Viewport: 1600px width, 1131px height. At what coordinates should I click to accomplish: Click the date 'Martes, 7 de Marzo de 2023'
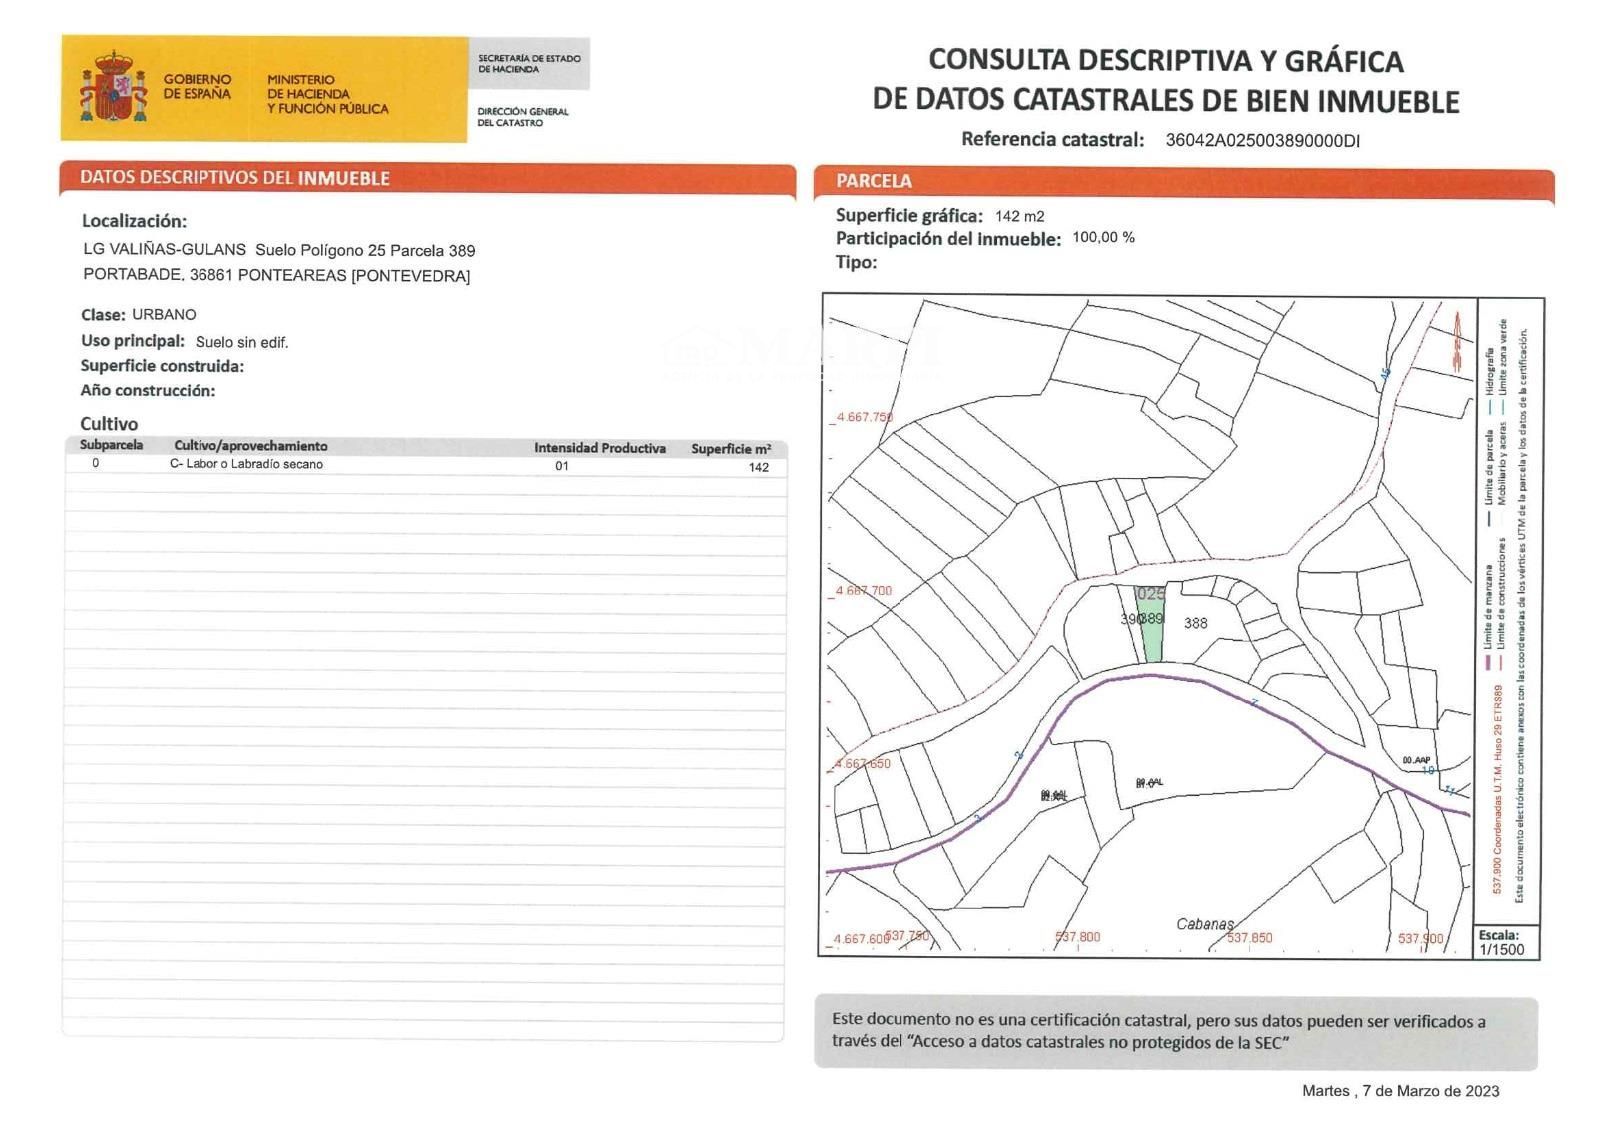pyautogui.click(x=1400, y=1091)
